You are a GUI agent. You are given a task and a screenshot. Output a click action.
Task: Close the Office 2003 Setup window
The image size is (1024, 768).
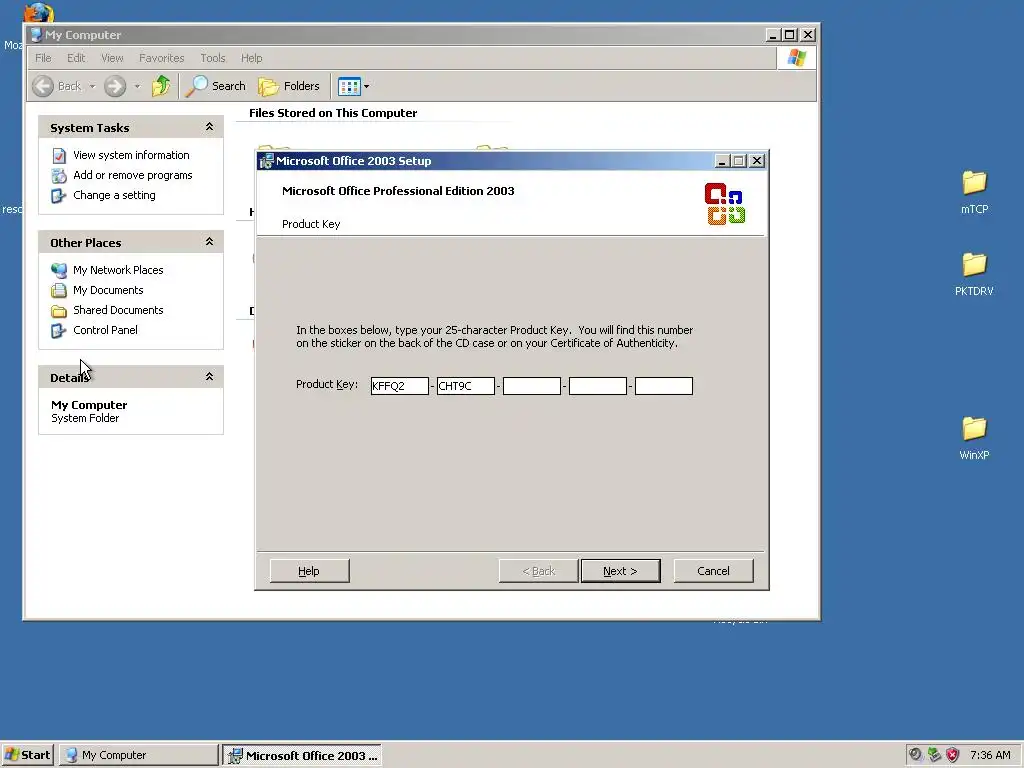(x=757, y=161)
